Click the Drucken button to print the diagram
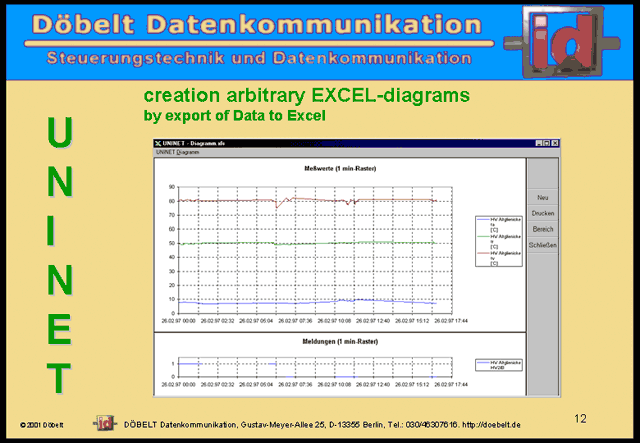The image size is (640, 443). (x=542, y=213)
